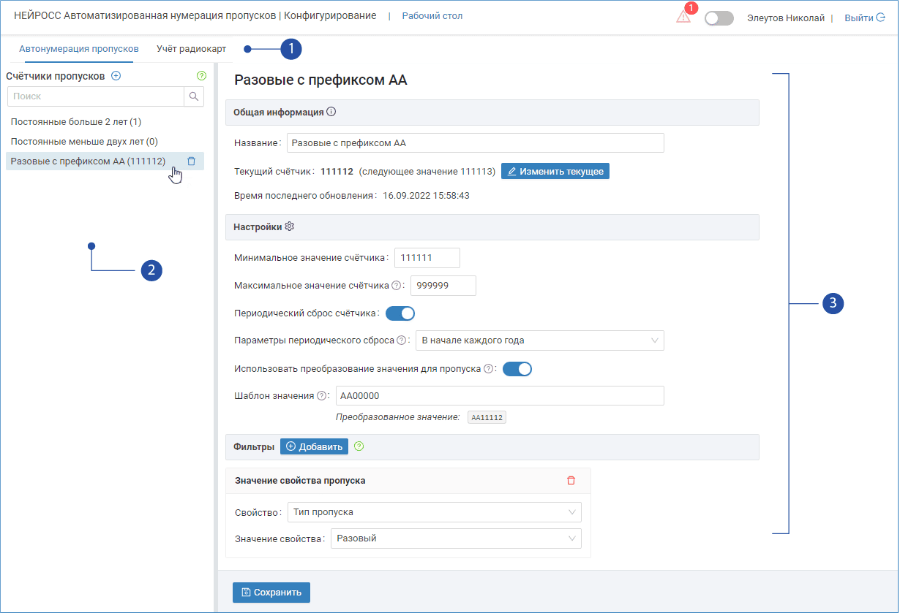The height and width of the screenshot is (613, 900).
Task: Toggle the header switch beside the user name
Action: click(719, 18)
